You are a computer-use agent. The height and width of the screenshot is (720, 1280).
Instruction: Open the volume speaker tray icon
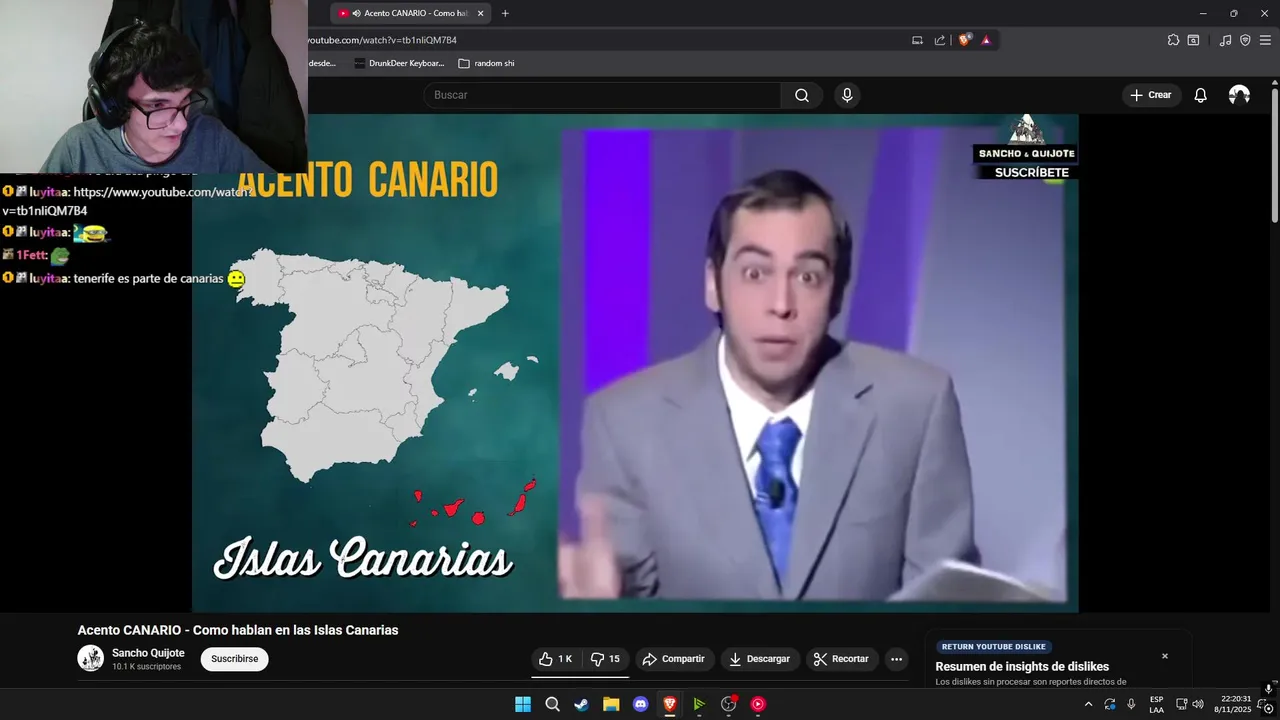click(1198, 704)
